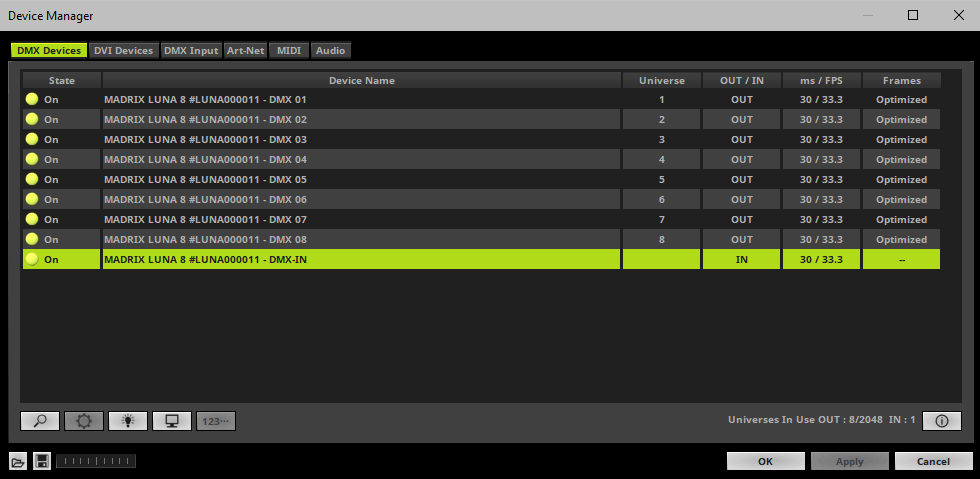The image size is (980, 479).
Task: Click Optimized cell in DMX 07 row
Action: tap(901, 219)
